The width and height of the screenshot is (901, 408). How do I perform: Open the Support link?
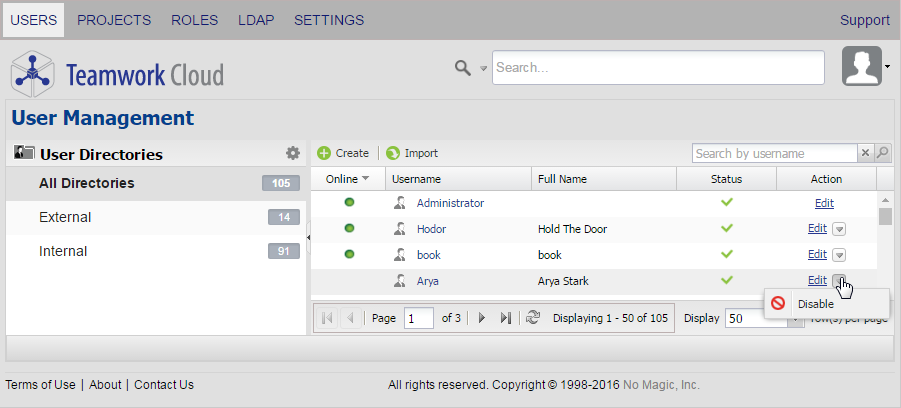(x=865, y=20)
